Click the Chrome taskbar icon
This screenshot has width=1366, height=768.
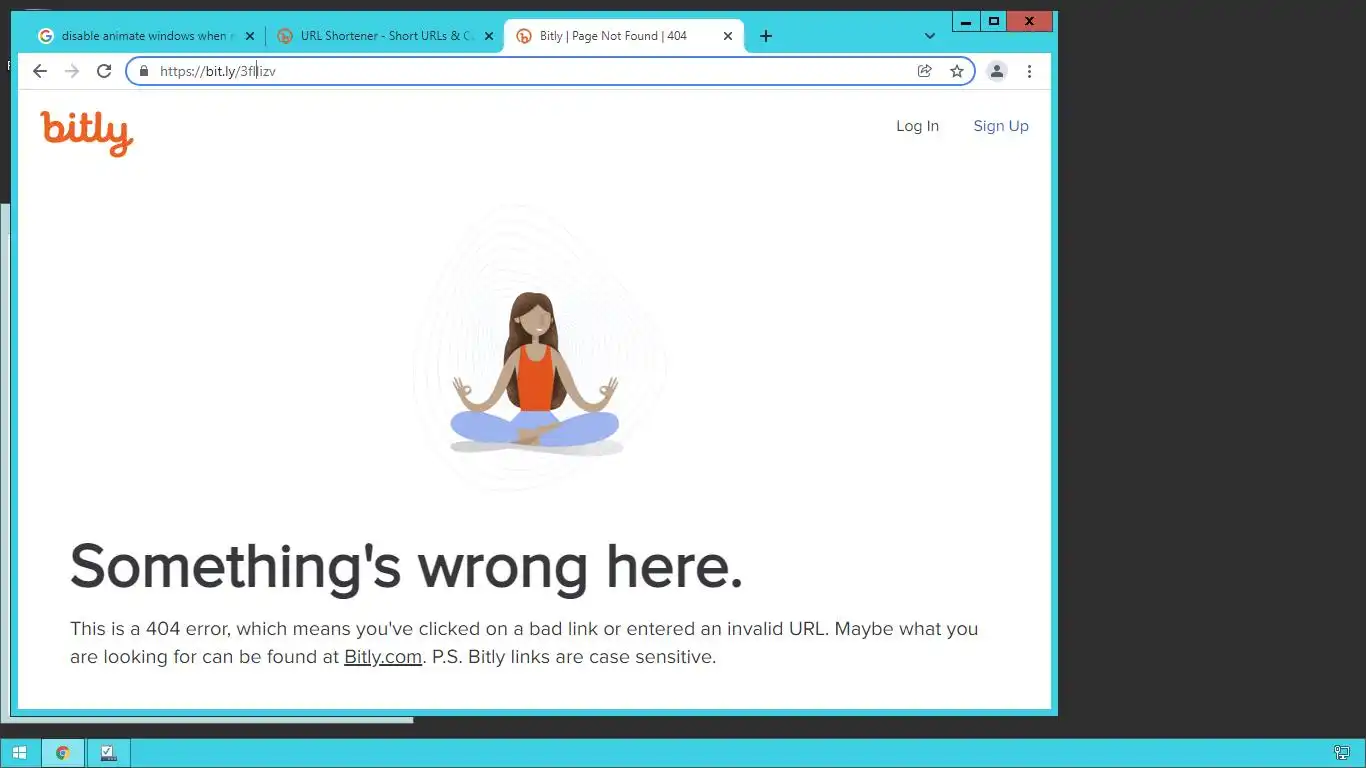point(63,753)
